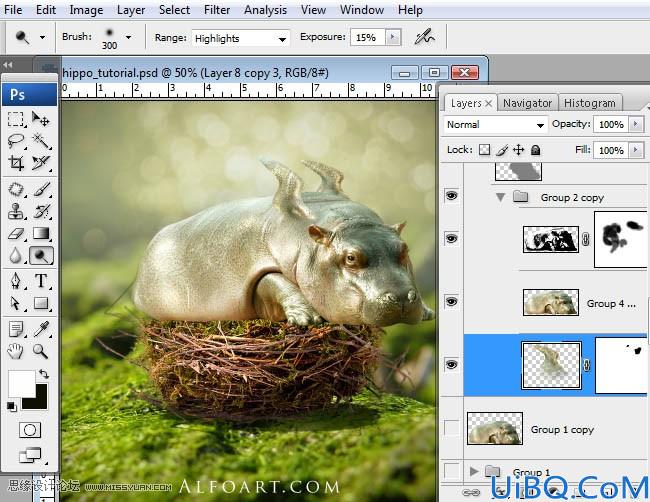Viewport: 650px width, 502px height.
Task: Show the Group 1 copy layer
Action: pyautogui.click(x=451, y=428)
